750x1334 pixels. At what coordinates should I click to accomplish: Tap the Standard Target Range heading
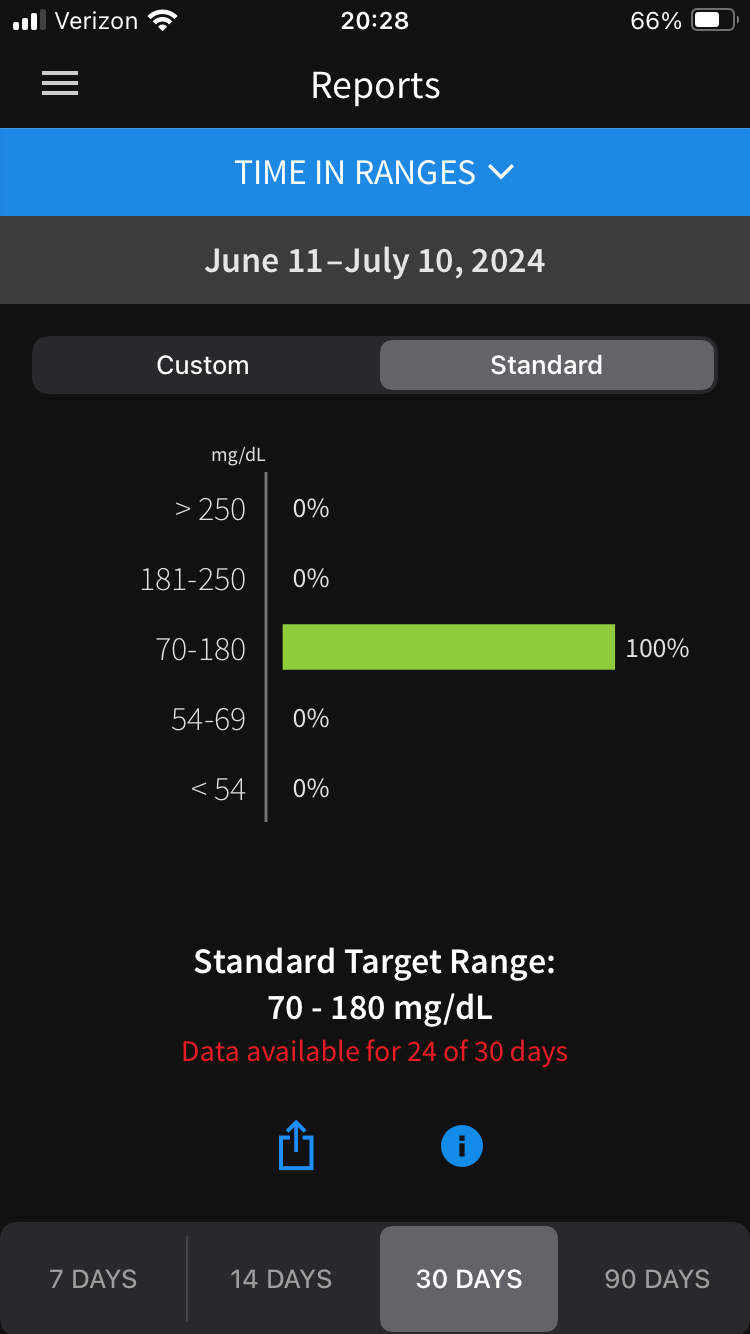click(x=375, y=962)
